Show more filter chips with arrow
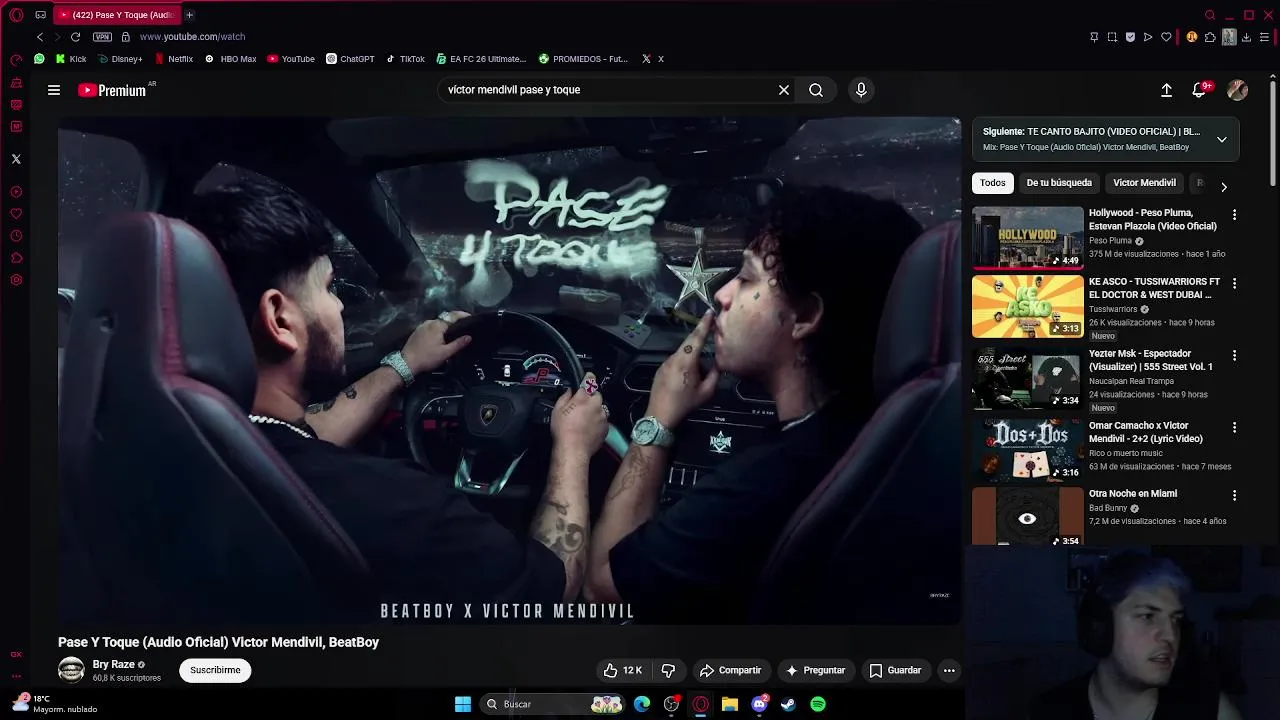The width and height of the screenshot is (1280, 720). click(x=1224, y=187)
